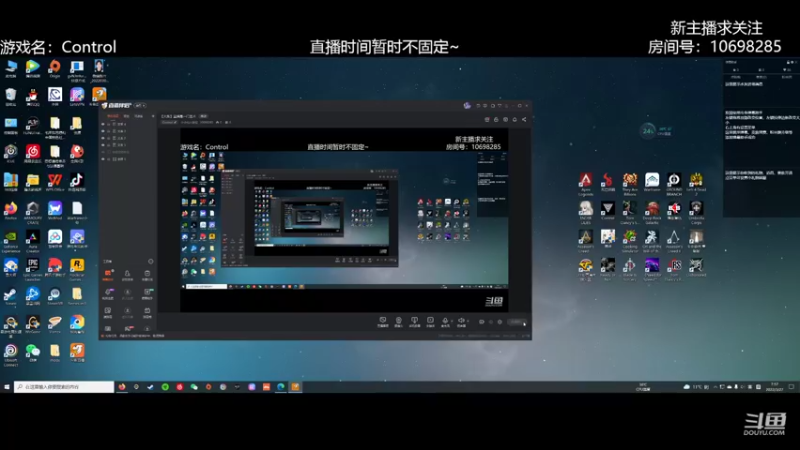Add a new scene with the plus button
Viewport: 800px width, 450px height.
(x=153, y=116)
